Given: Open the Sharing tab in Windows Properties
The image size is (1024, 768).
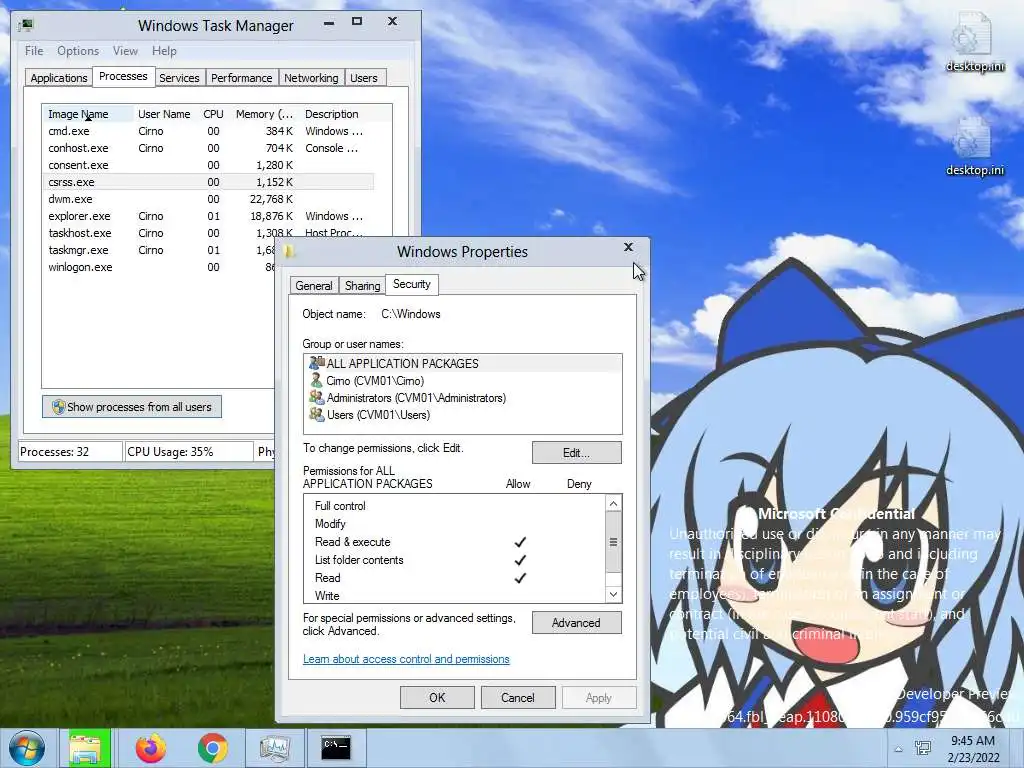Looking at the screenshot, I should 362,285.
